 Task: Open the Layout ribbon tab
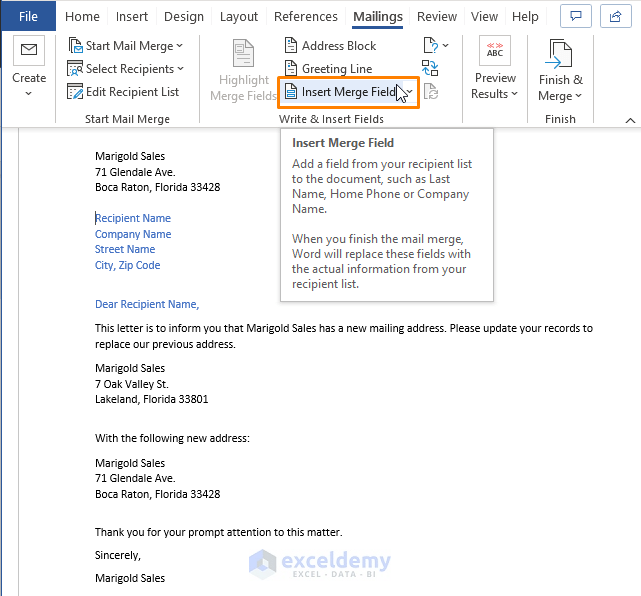click(x=239, y=16)
